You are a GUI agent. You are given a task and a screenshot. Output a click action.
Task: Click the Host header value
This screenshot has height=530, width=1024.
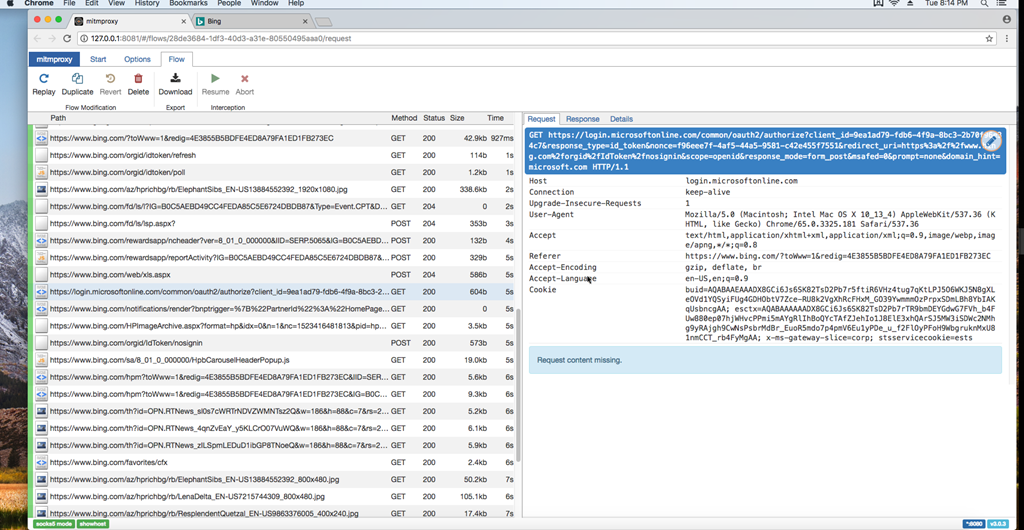pos(741,181)
